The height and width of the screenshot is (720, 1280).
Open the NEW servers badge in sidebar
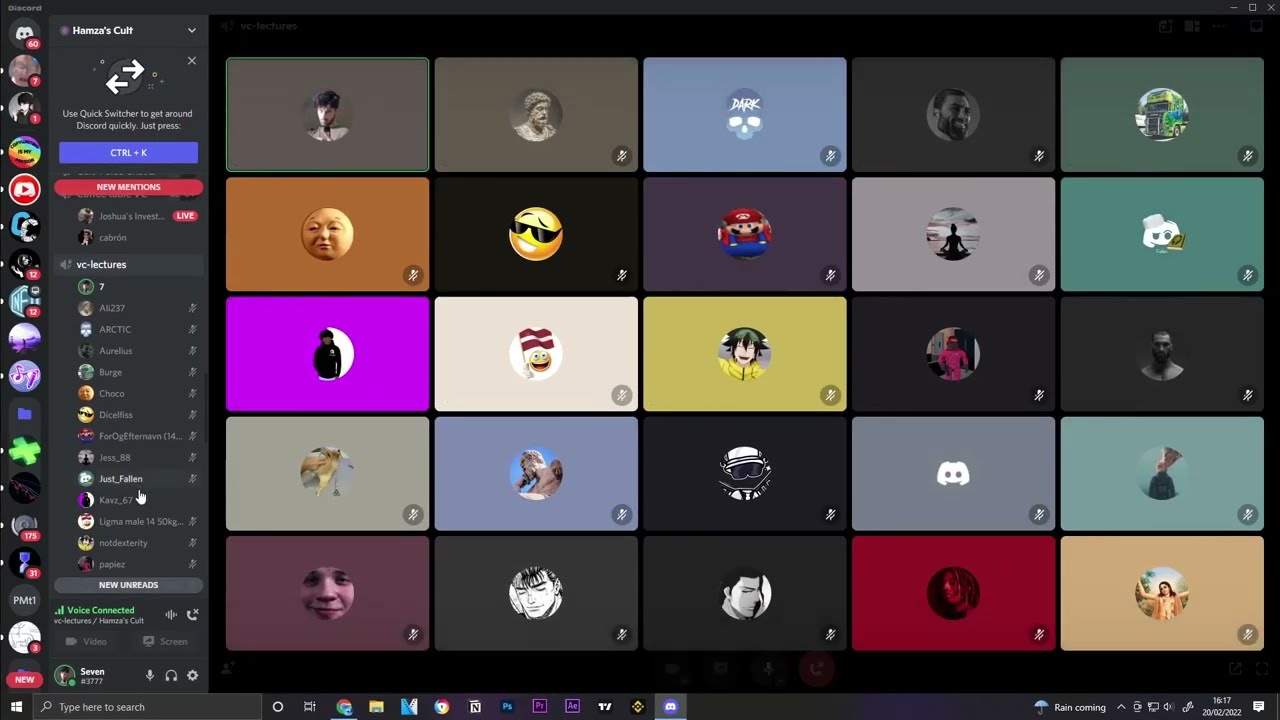point(24,679)
